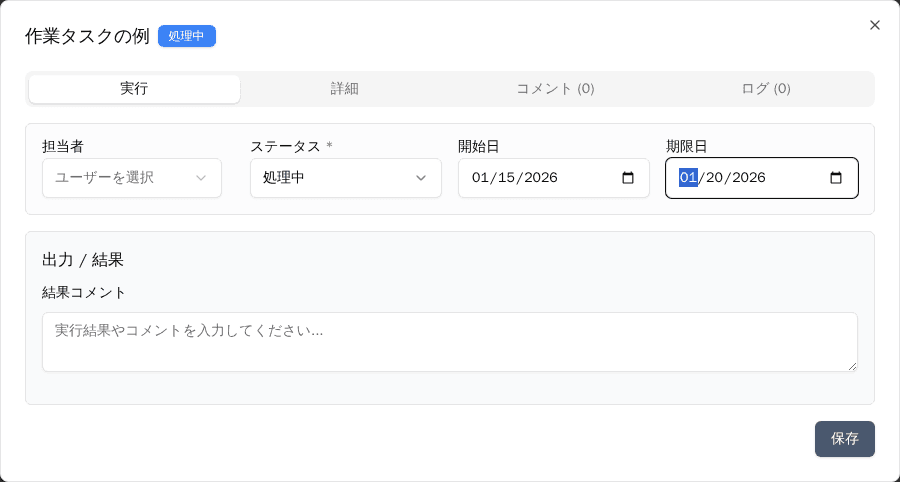Open the ログ (0) tab
The width and height of the screenshot is (900, 482).
pyautogui.click(x=766, y=89)
